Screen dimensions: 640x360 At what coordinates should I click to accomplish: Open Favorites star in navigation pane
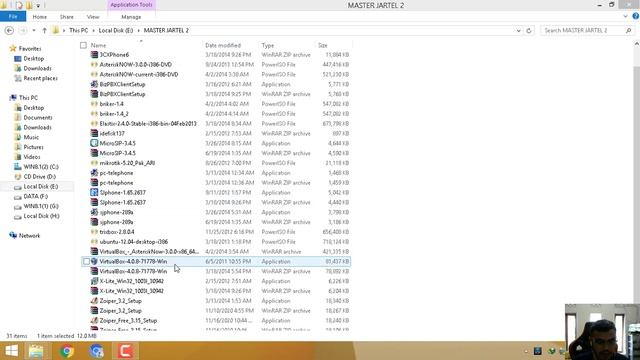point(13,49)
